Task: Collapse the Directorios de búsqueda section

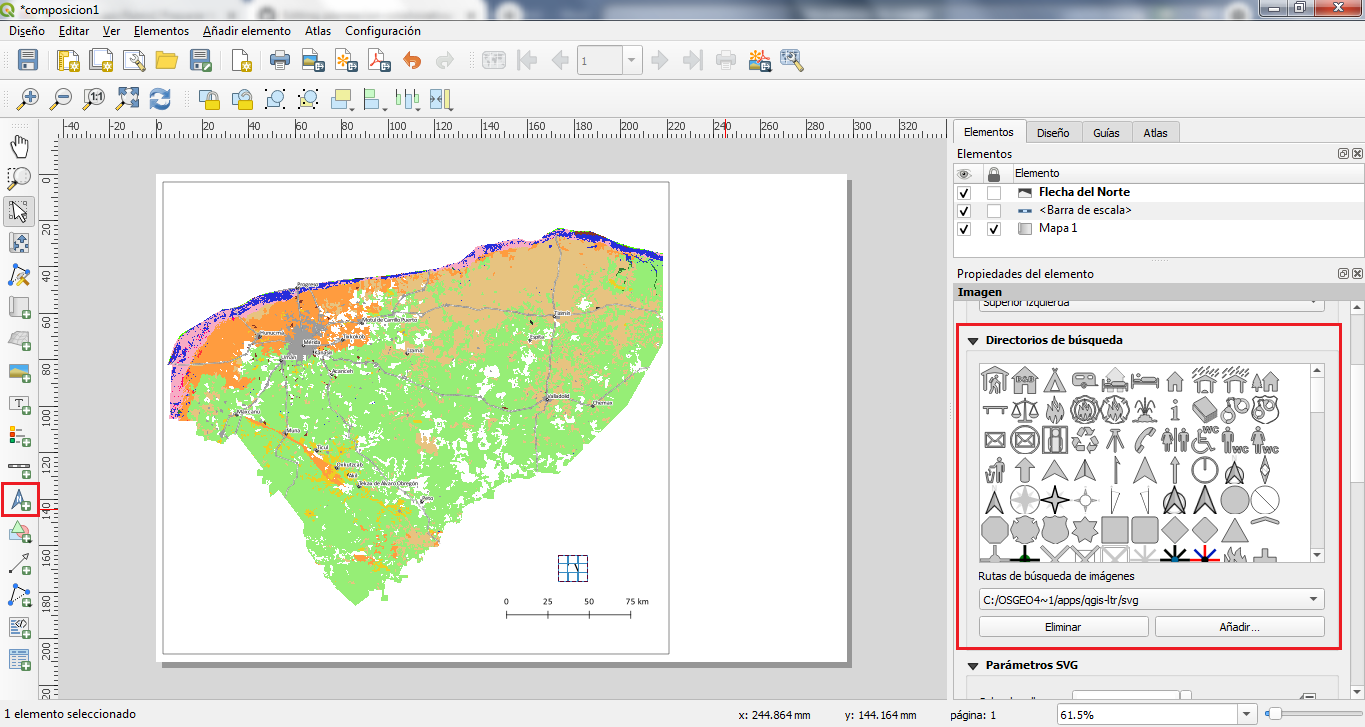Action: point(972,340)
